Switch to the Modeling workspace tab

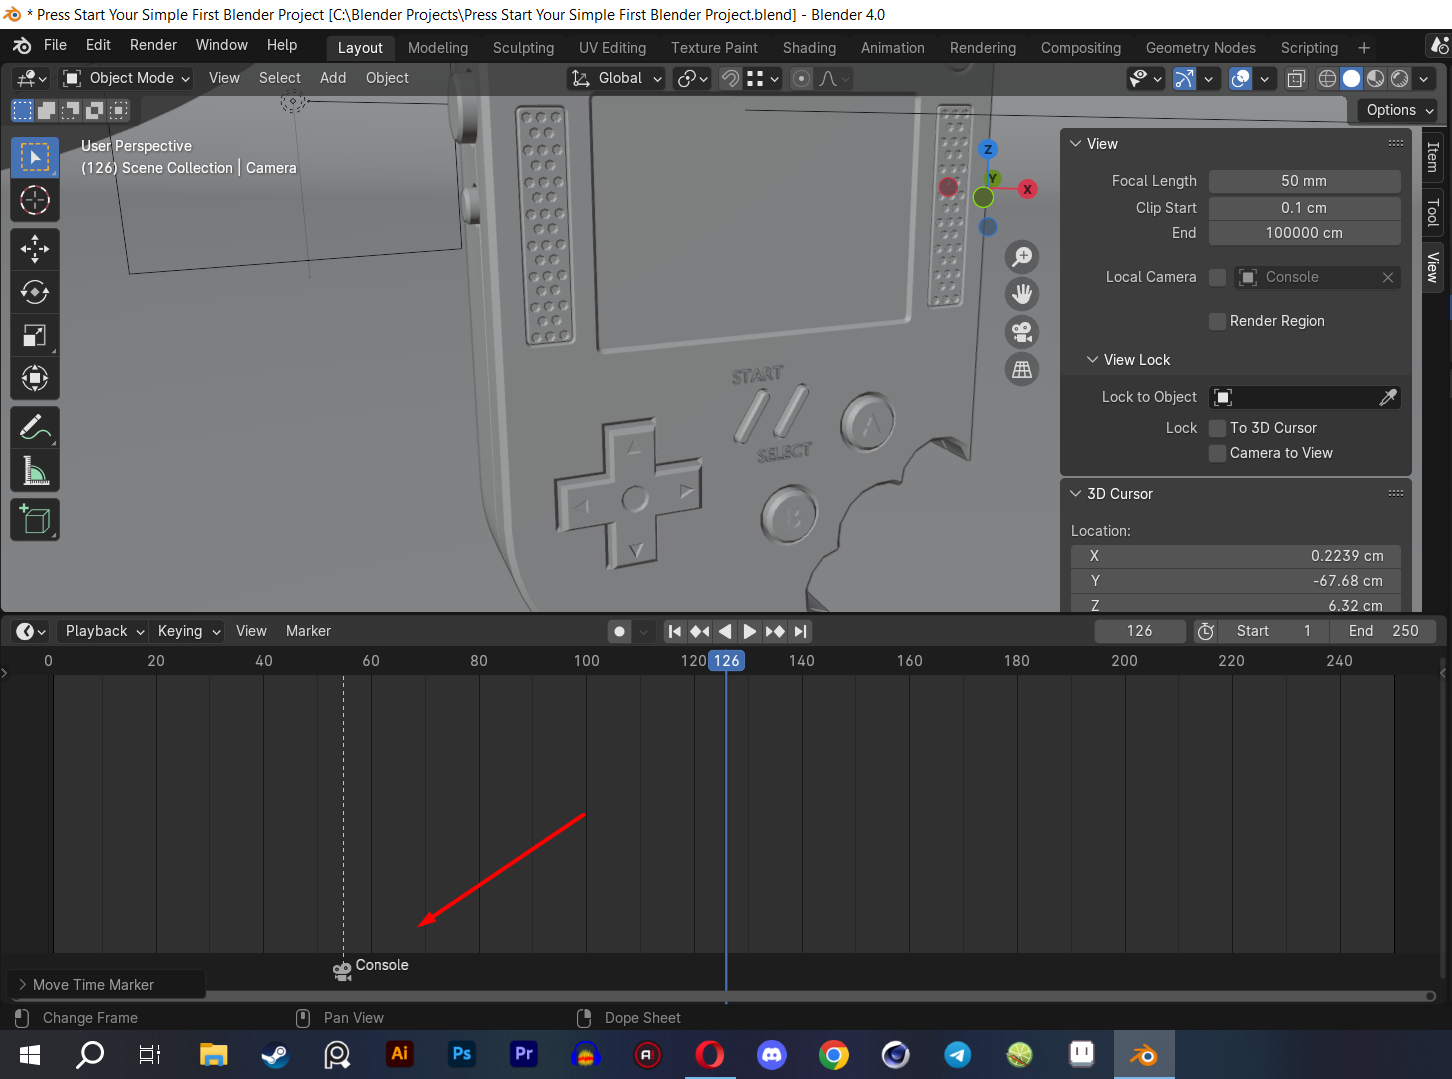coord(438,48)
